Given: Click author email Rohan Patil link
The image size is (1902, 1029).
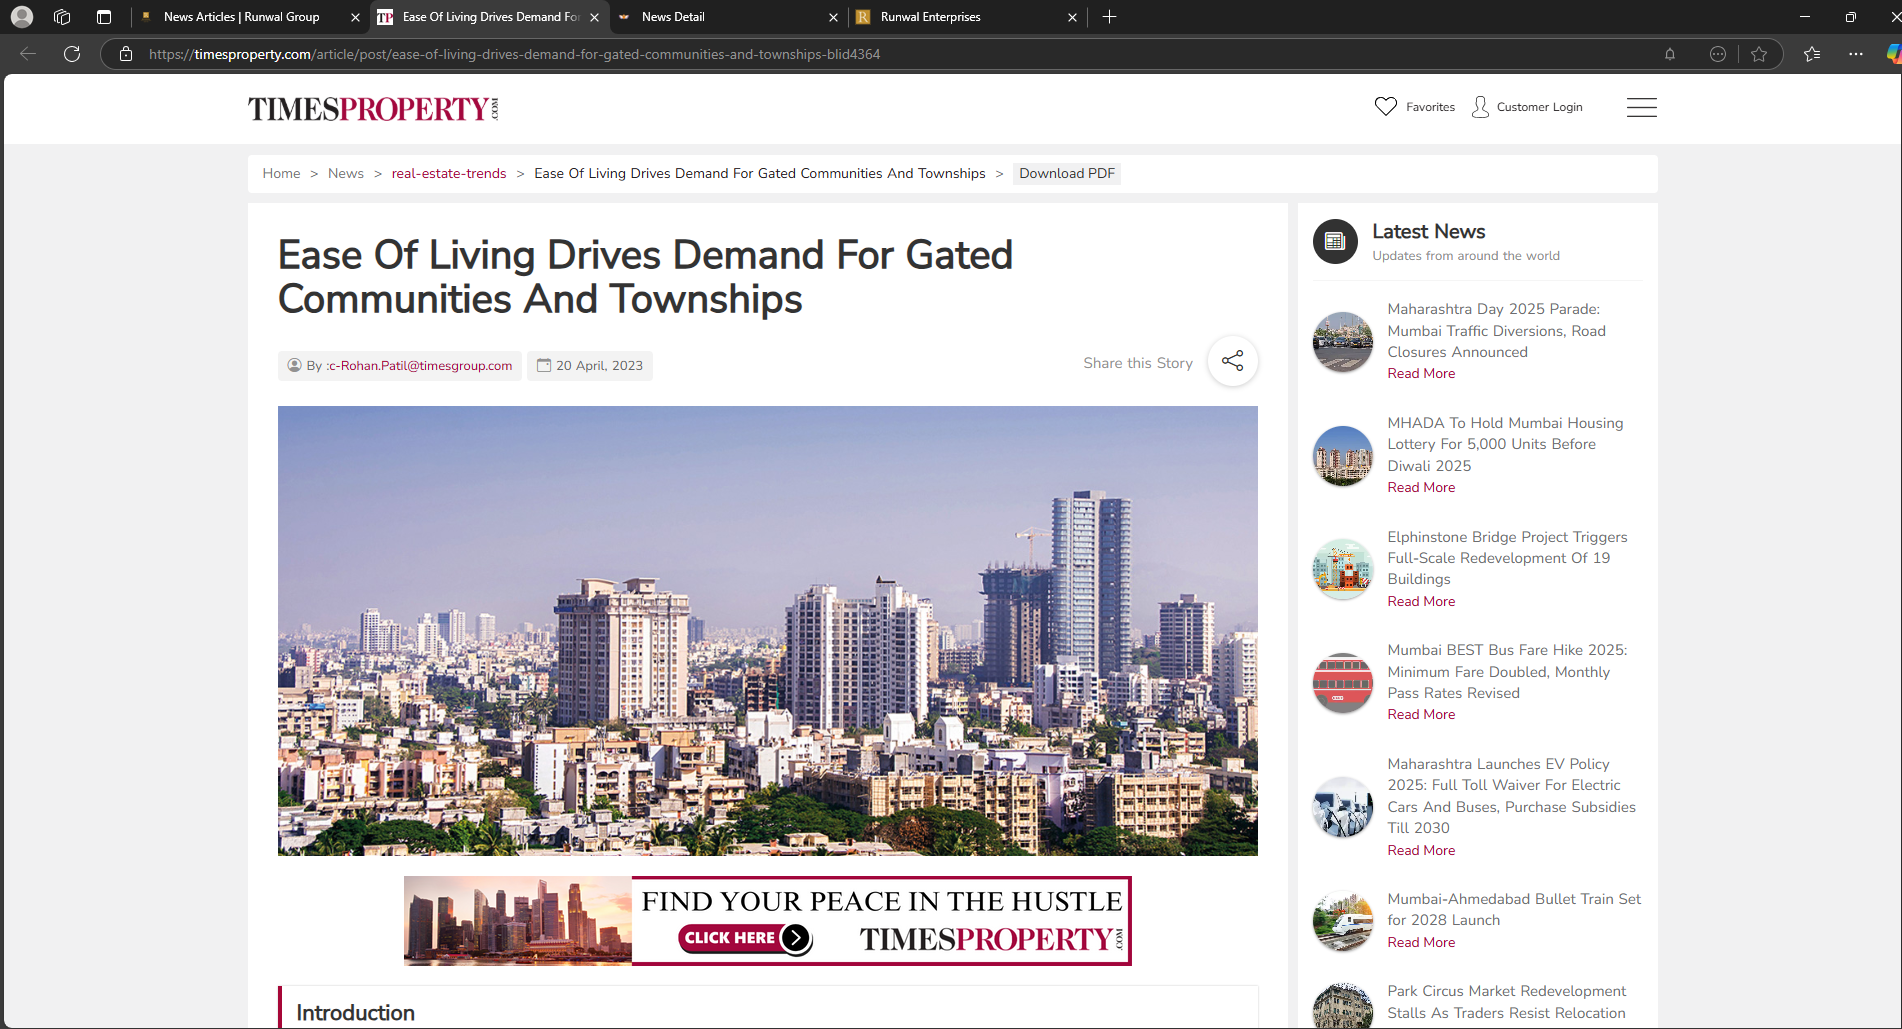Looking at the screenshot, I should coord(419,366).
